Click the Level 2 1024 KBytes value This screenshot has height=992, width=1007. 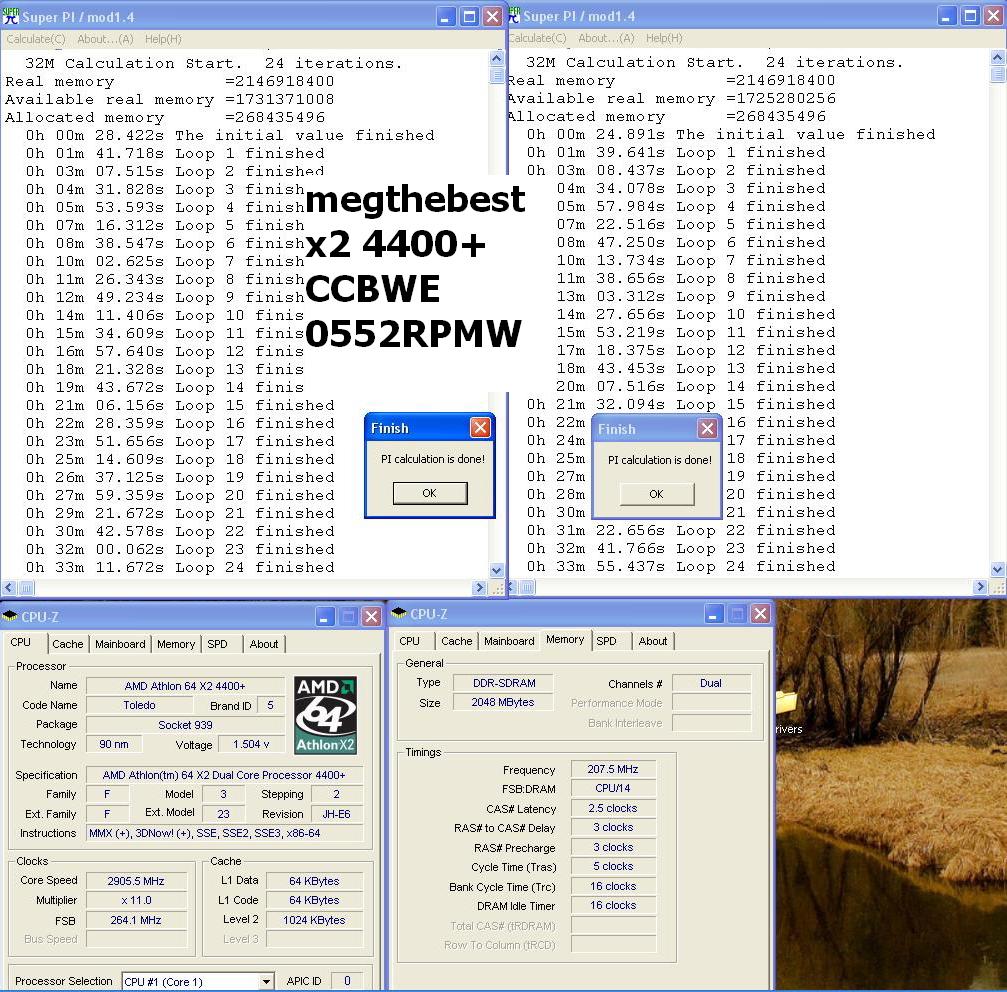tap(314, 920)
